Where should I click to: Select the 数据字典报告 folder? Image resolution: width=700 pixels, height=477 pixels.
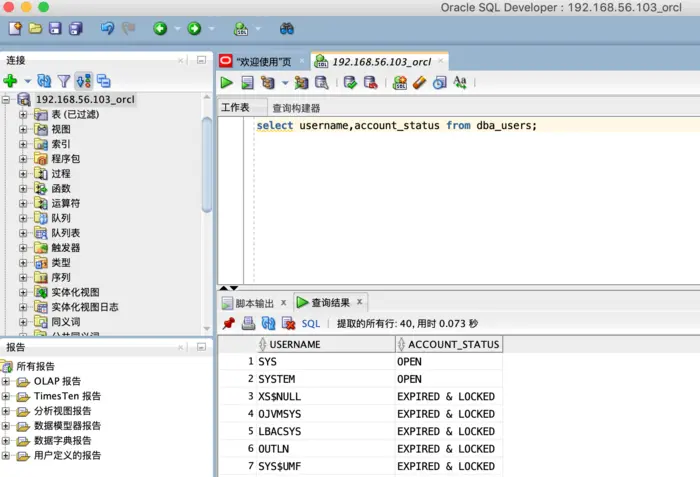(62, 441)
